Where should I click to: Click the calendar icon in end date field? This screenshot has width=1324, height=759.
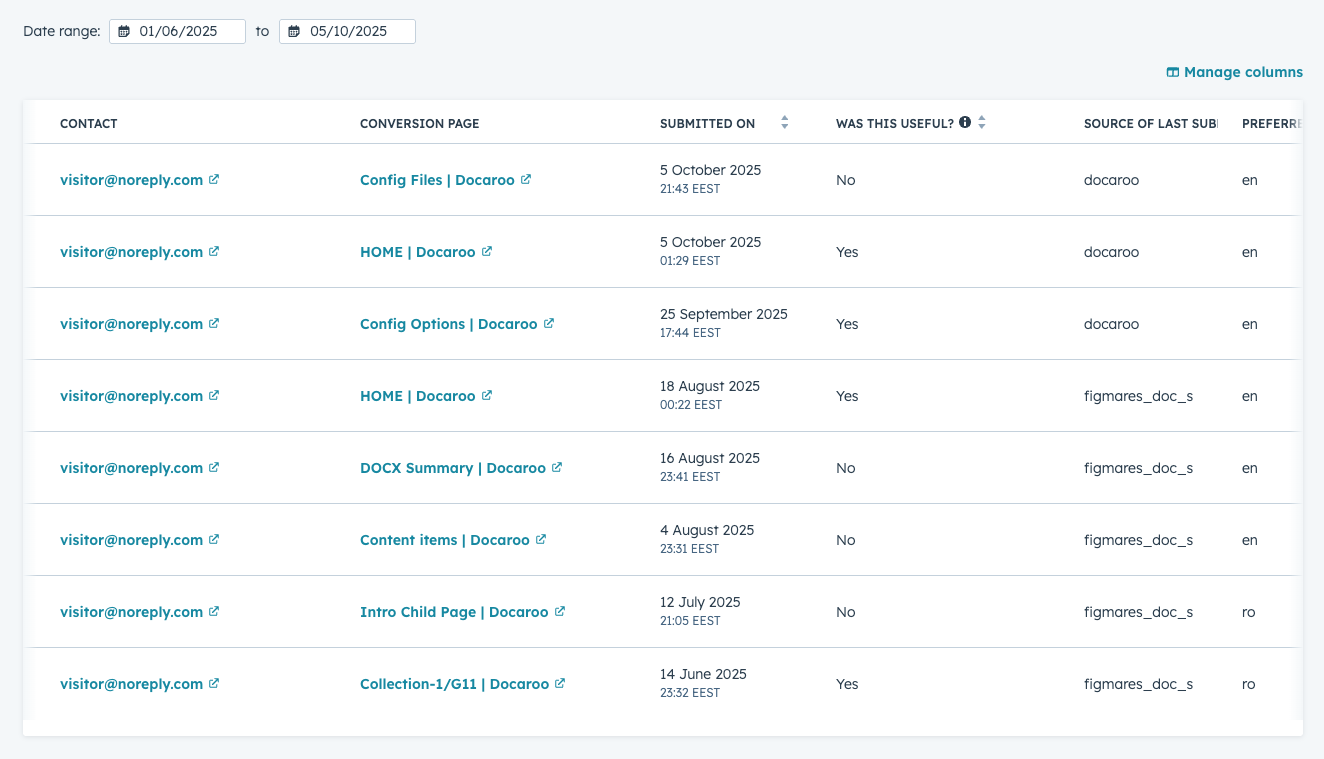(x=294, y=32)
